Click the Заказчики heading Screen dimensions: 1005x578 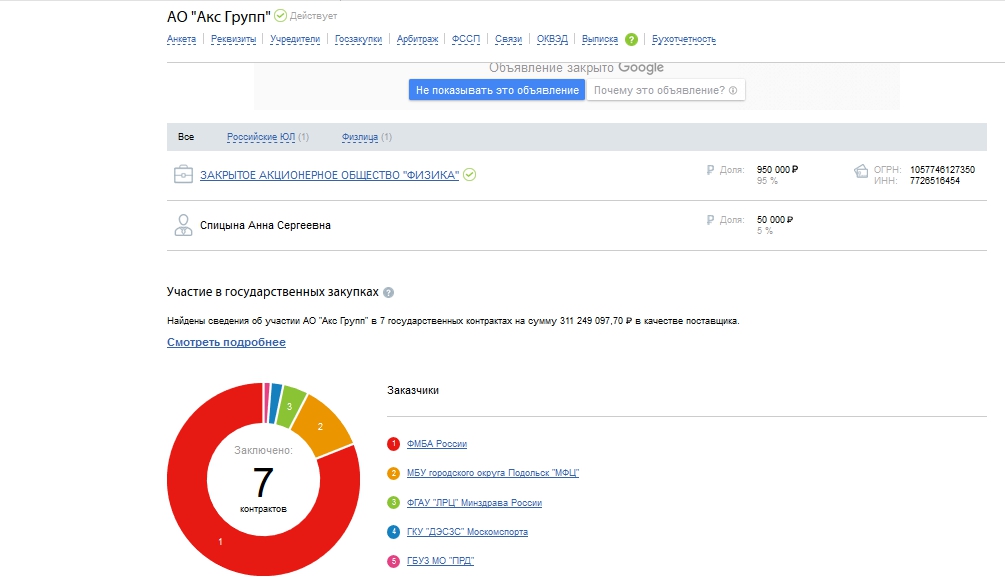coord(413,390)
